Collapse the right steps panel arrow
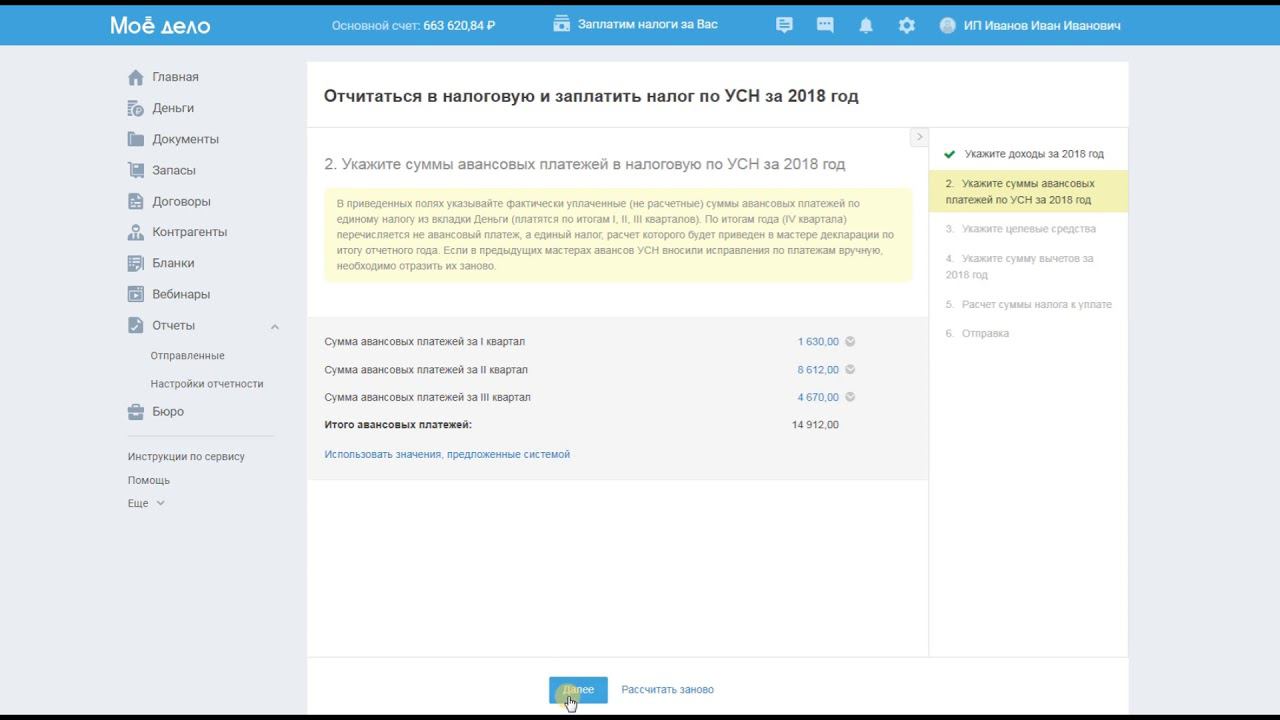The image size is (1280, 720). tap(919, 137)
